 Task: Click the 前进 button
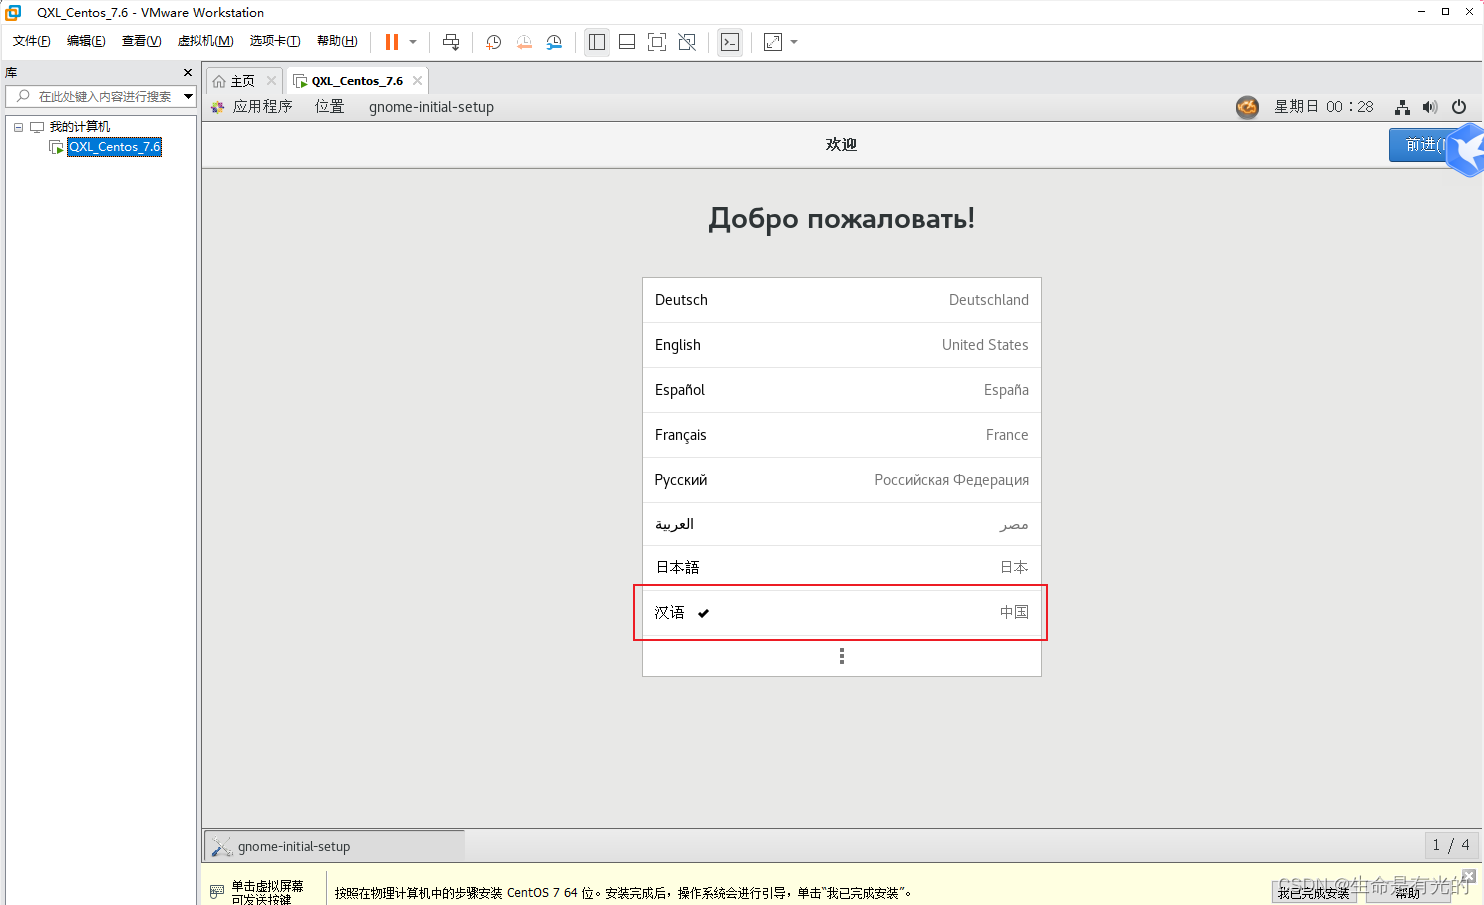(x=1422, y=145)
